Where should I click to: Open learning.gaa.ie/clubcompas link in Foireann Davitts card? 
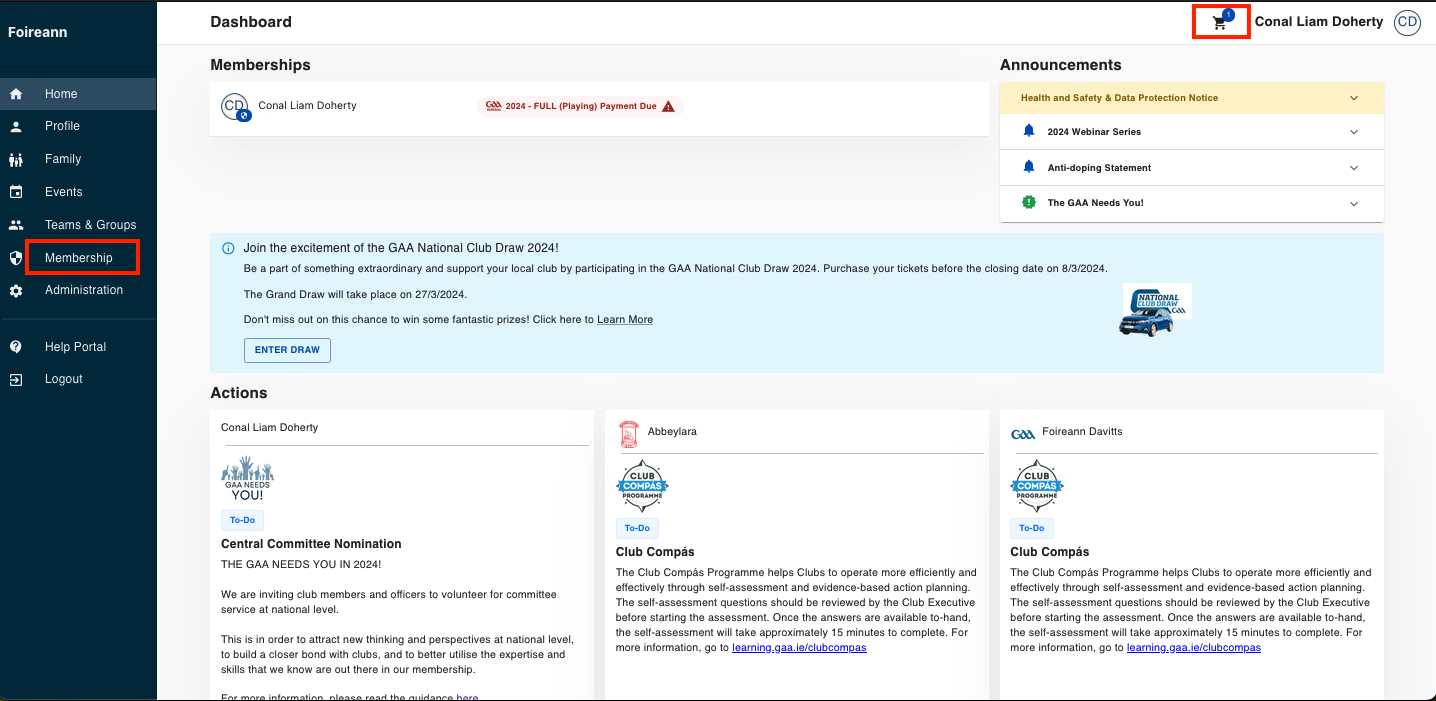coord(1194,648)
